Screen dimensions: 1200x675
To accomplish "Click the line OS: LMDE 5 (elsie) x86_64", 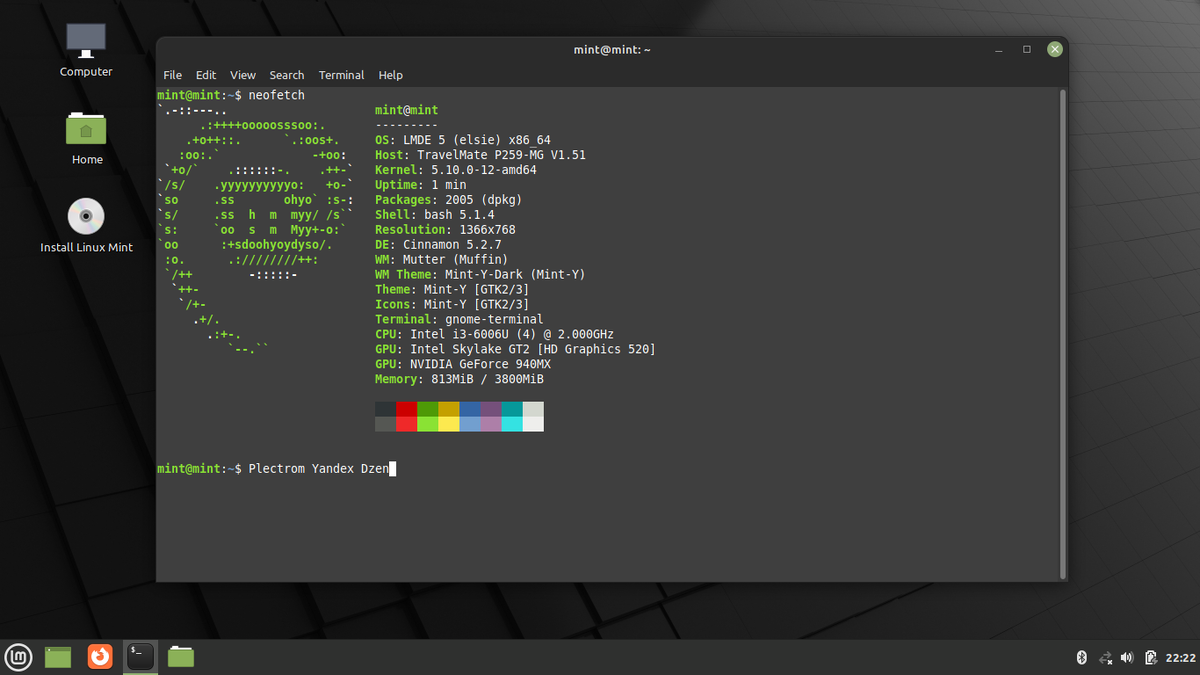I will point(463,140).
